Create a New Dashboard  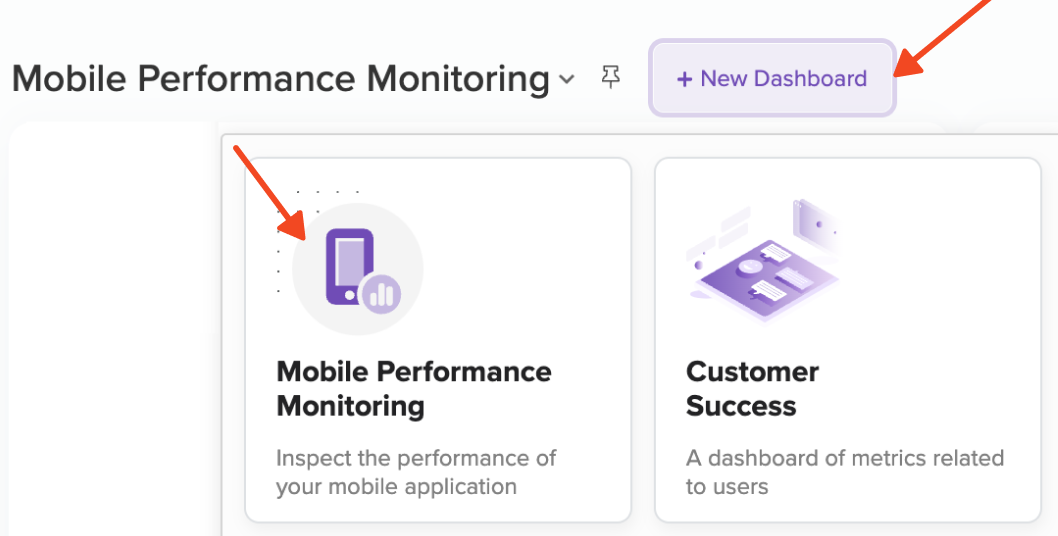pyautogui.click(x=772, y=78)
